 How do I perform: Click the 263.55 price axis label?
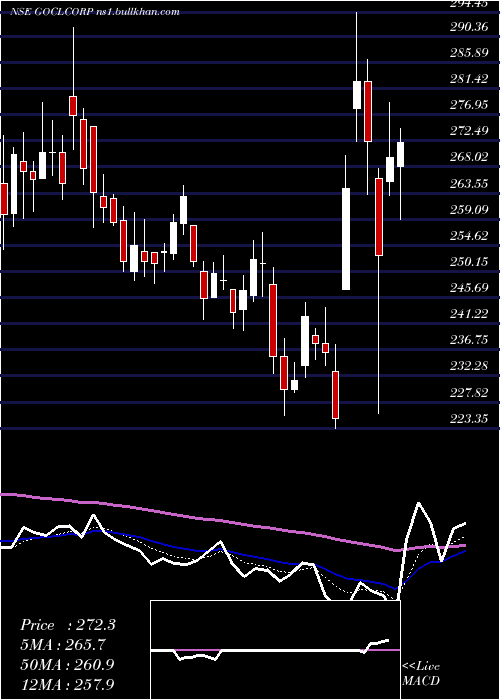tap(469, 183)
